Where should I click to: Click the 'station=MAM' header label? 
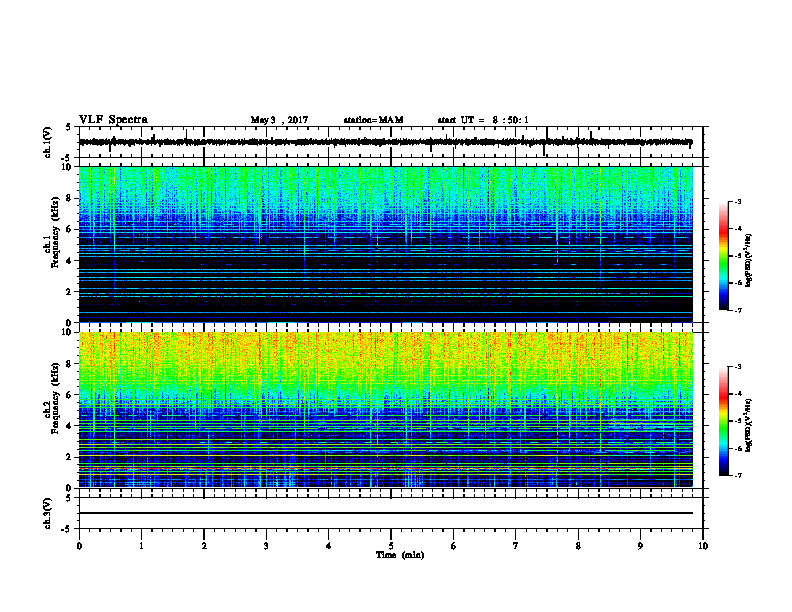click(373, 120)
